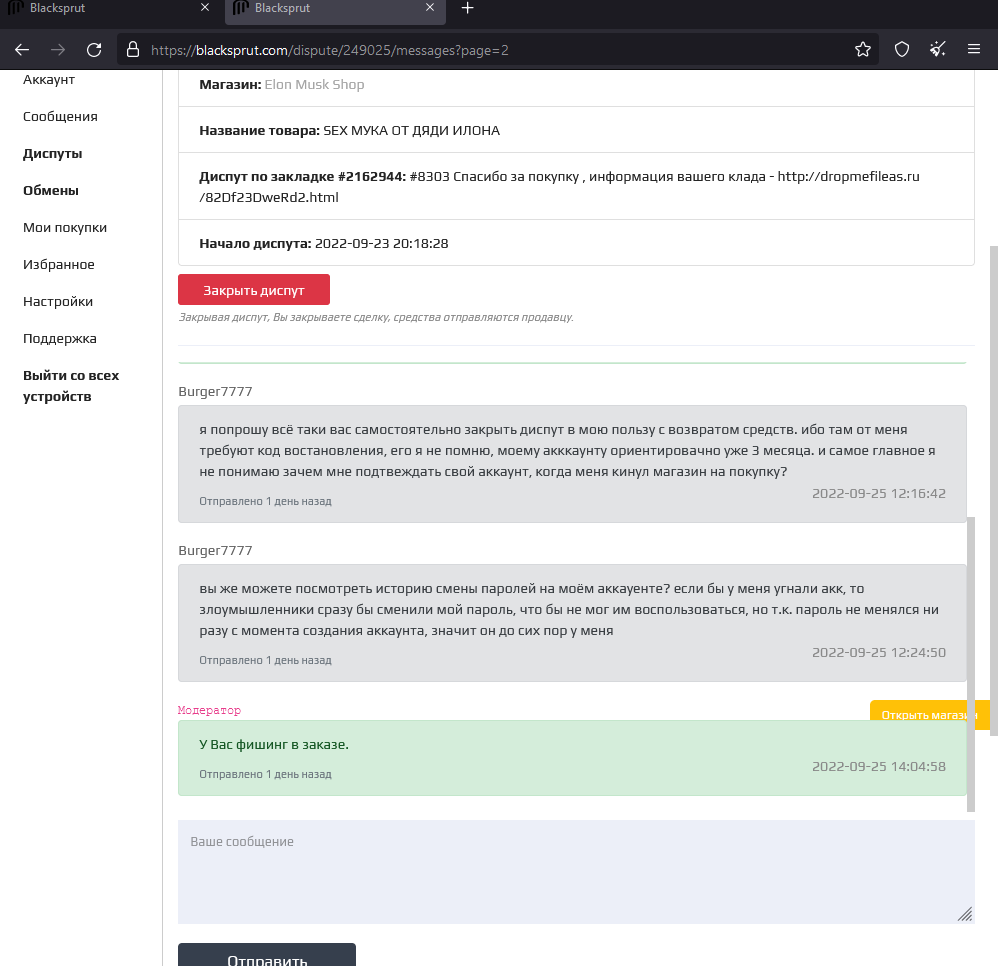Open the shield protection icon in toolbar
This screenshot has height=966, width=998.
point(902,50)
